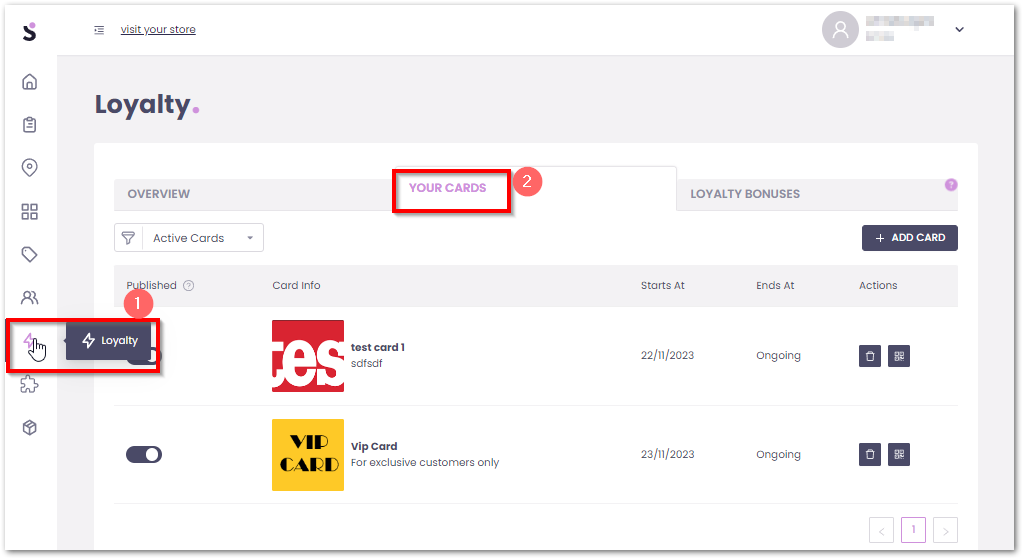Open the price tag sidebar icon
This screenshot has width=1023, height=559.
pyautogui.click(x=29, y=254)
